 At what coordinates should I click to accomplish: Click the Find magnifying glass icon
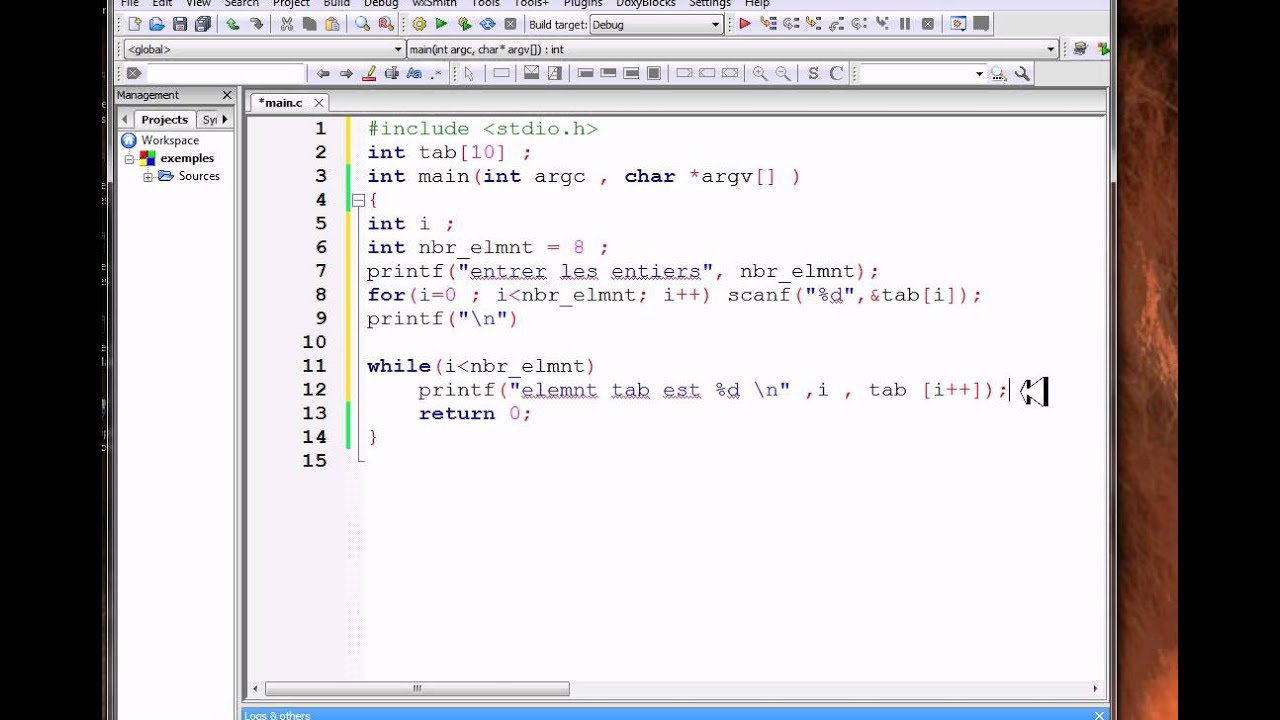(362, 24)
